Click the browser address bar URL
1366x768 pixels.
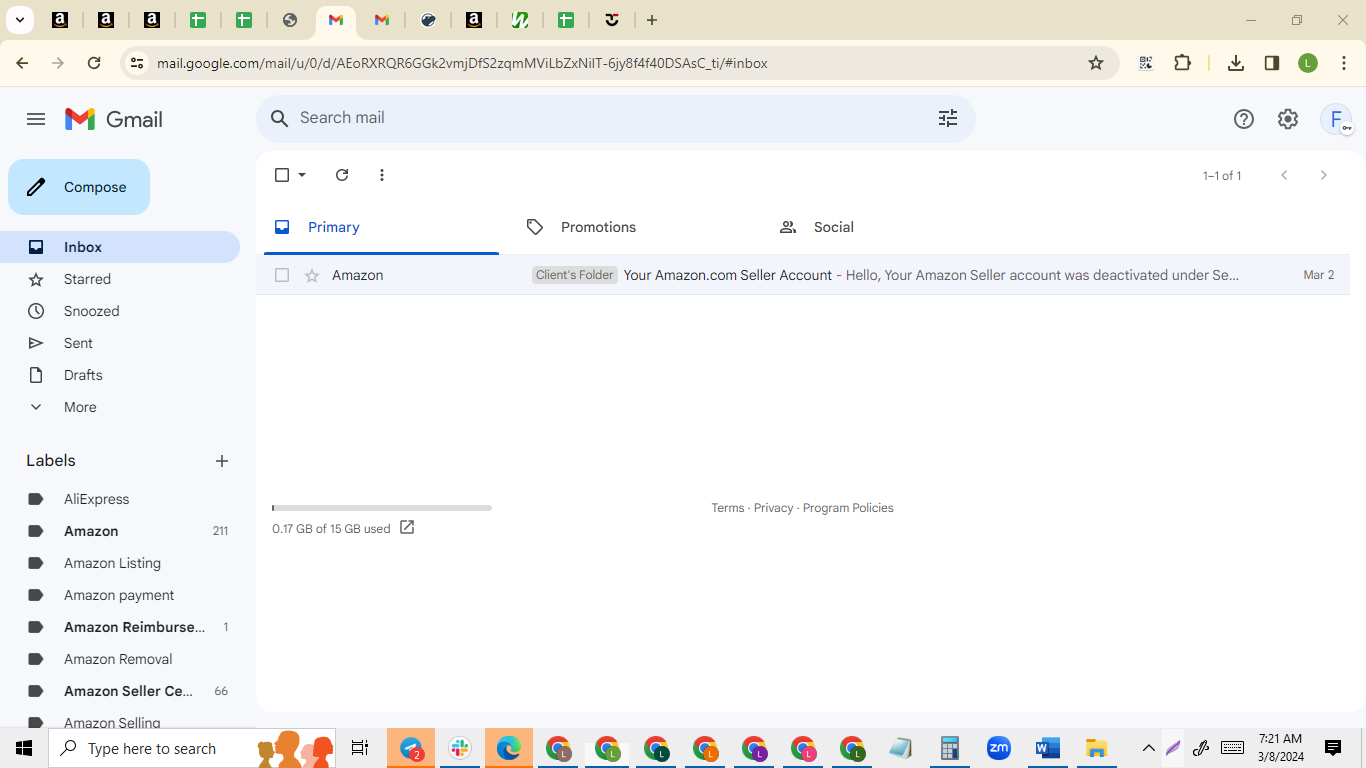tap(462, 63)
